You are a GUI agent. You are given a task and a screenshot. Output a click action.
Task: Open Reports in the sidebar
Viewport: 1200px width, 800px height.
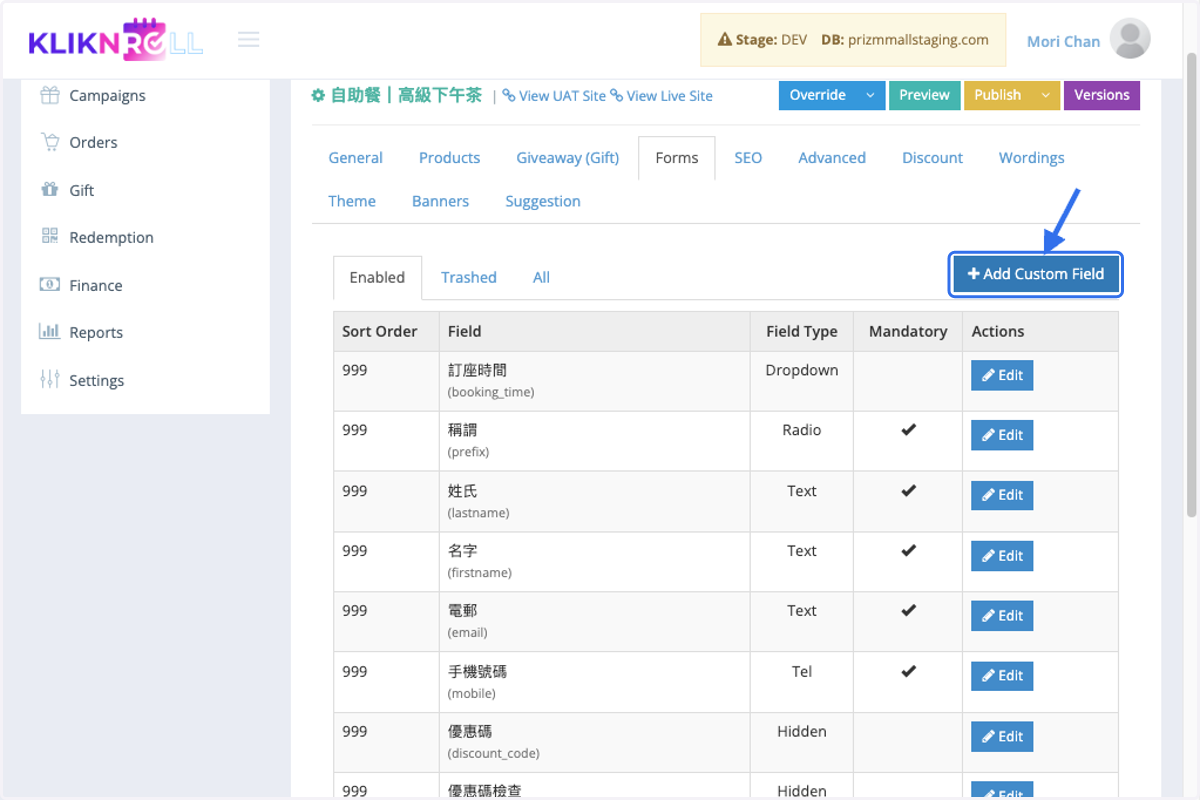tap(96, 332)
